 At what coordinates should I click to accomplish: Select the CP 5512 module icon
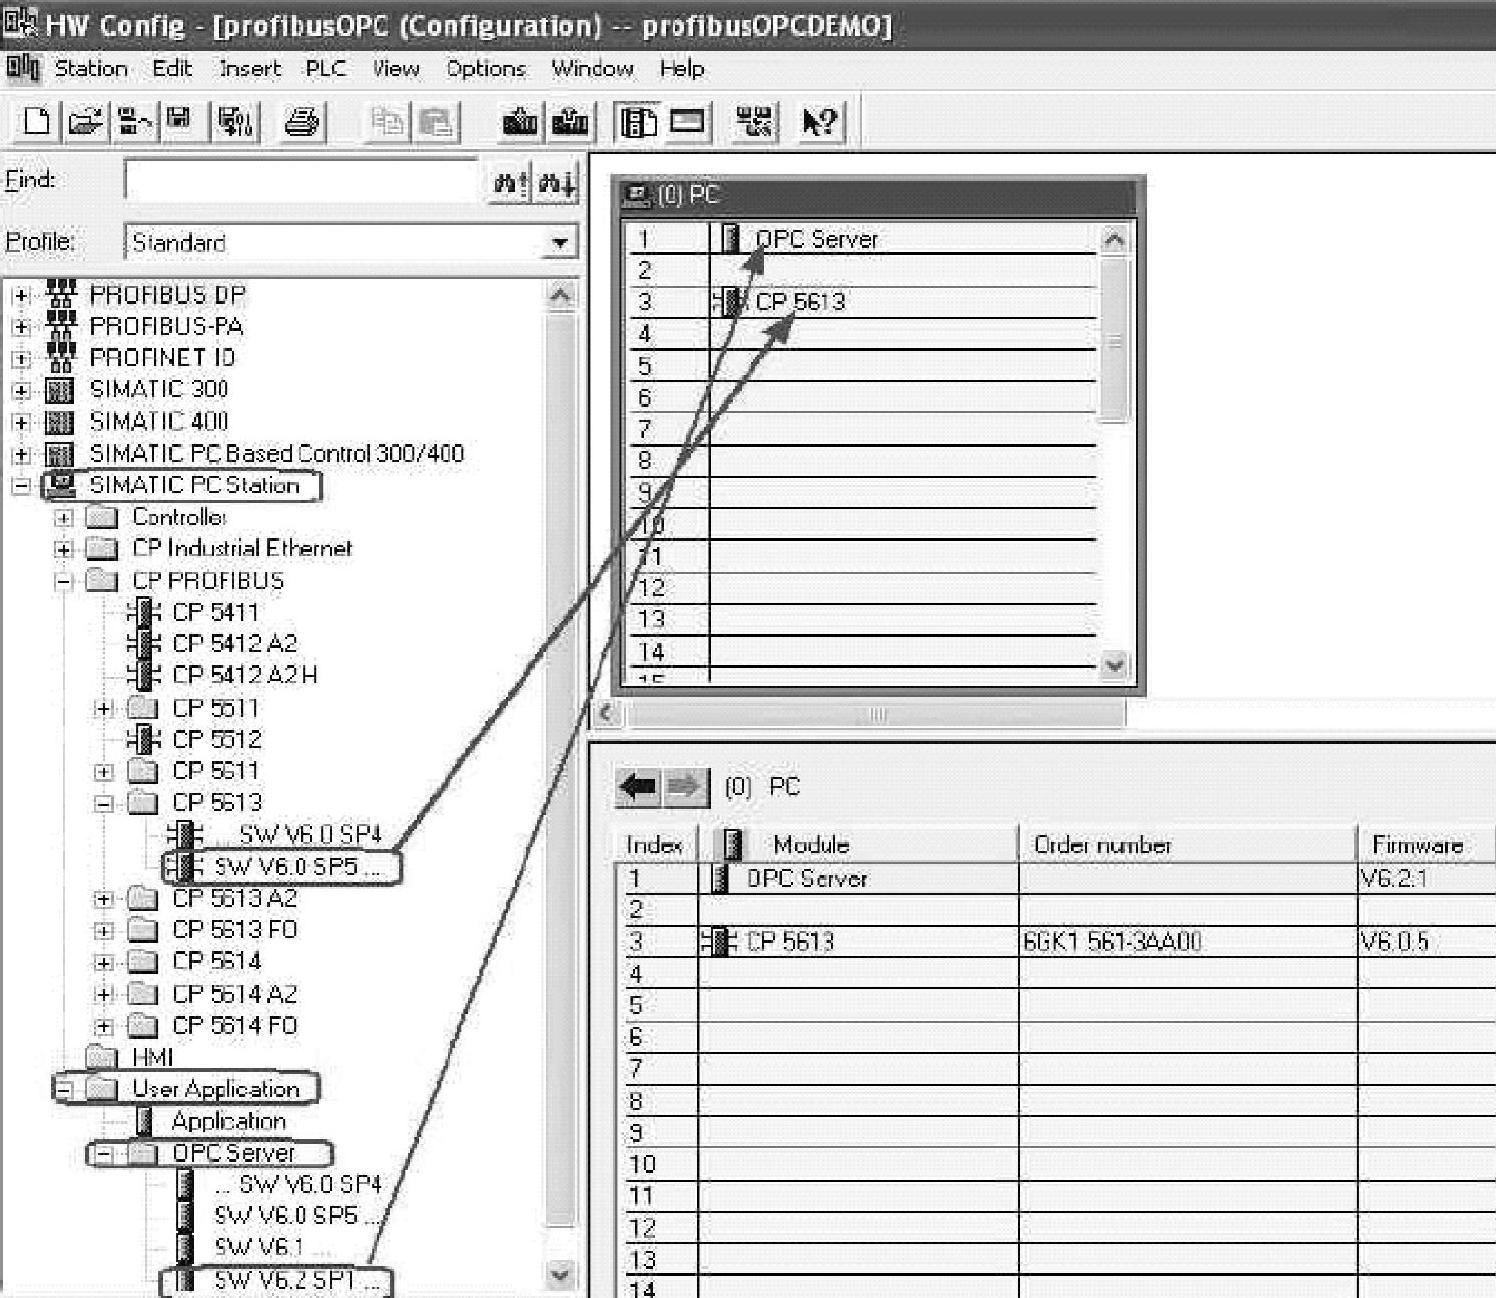click(x=144, y=740)
